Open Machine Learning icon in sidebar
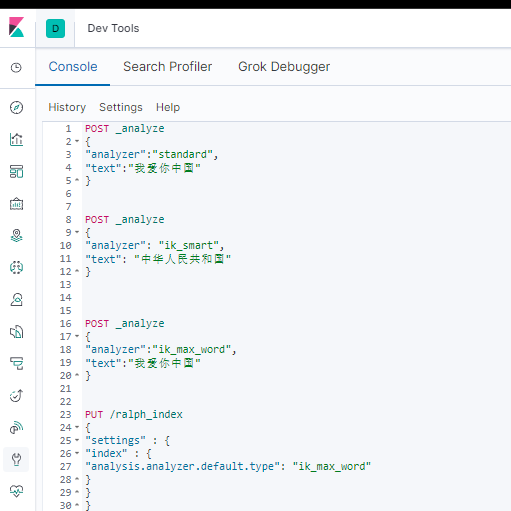Viewport: 511px width, 511px height. click(16, 267)
